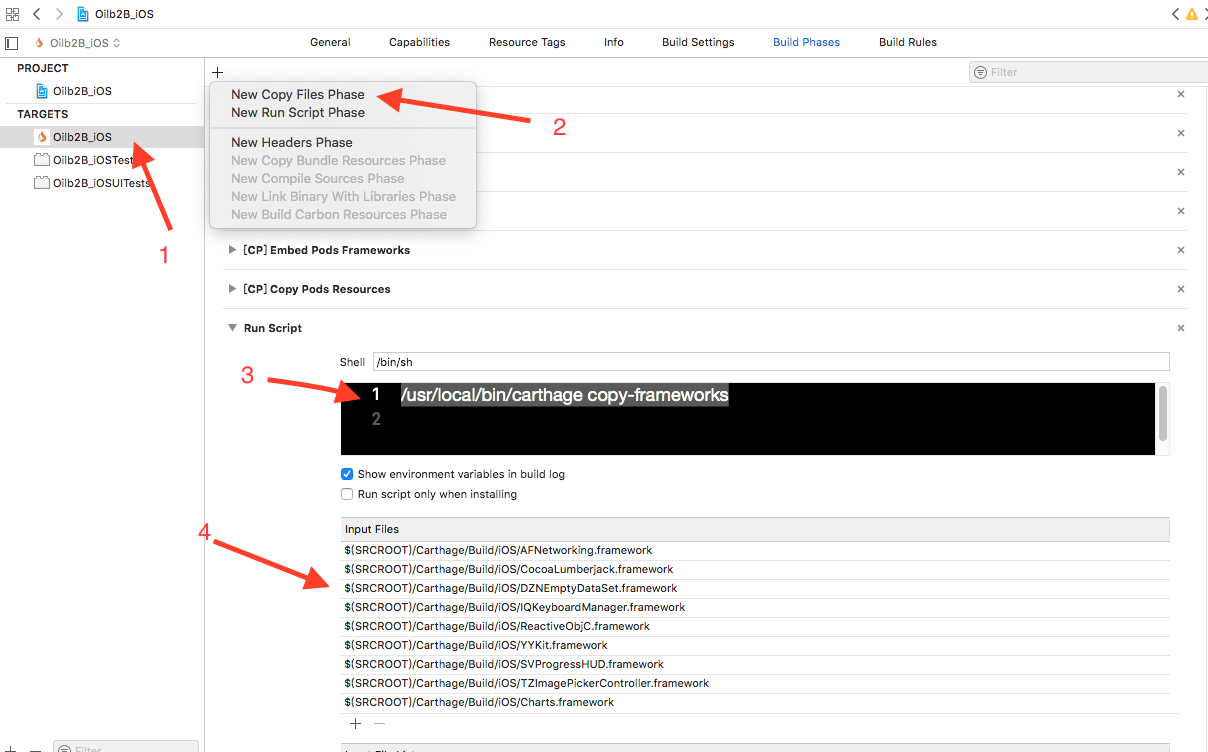Click New Link Binary With Libraries Phase entry
Image resolution: width=1208 pixels, height=752 pixels.
point(342,197)
